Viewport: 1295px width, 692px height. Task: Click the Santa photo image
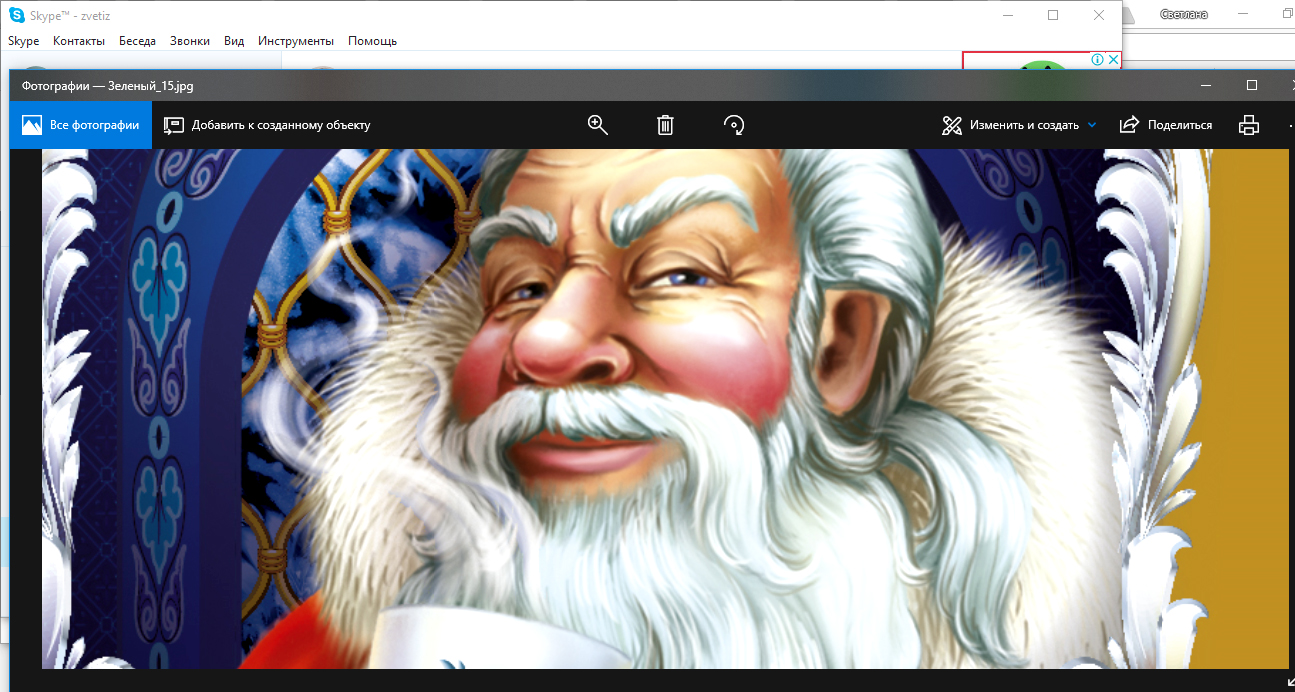665,409
